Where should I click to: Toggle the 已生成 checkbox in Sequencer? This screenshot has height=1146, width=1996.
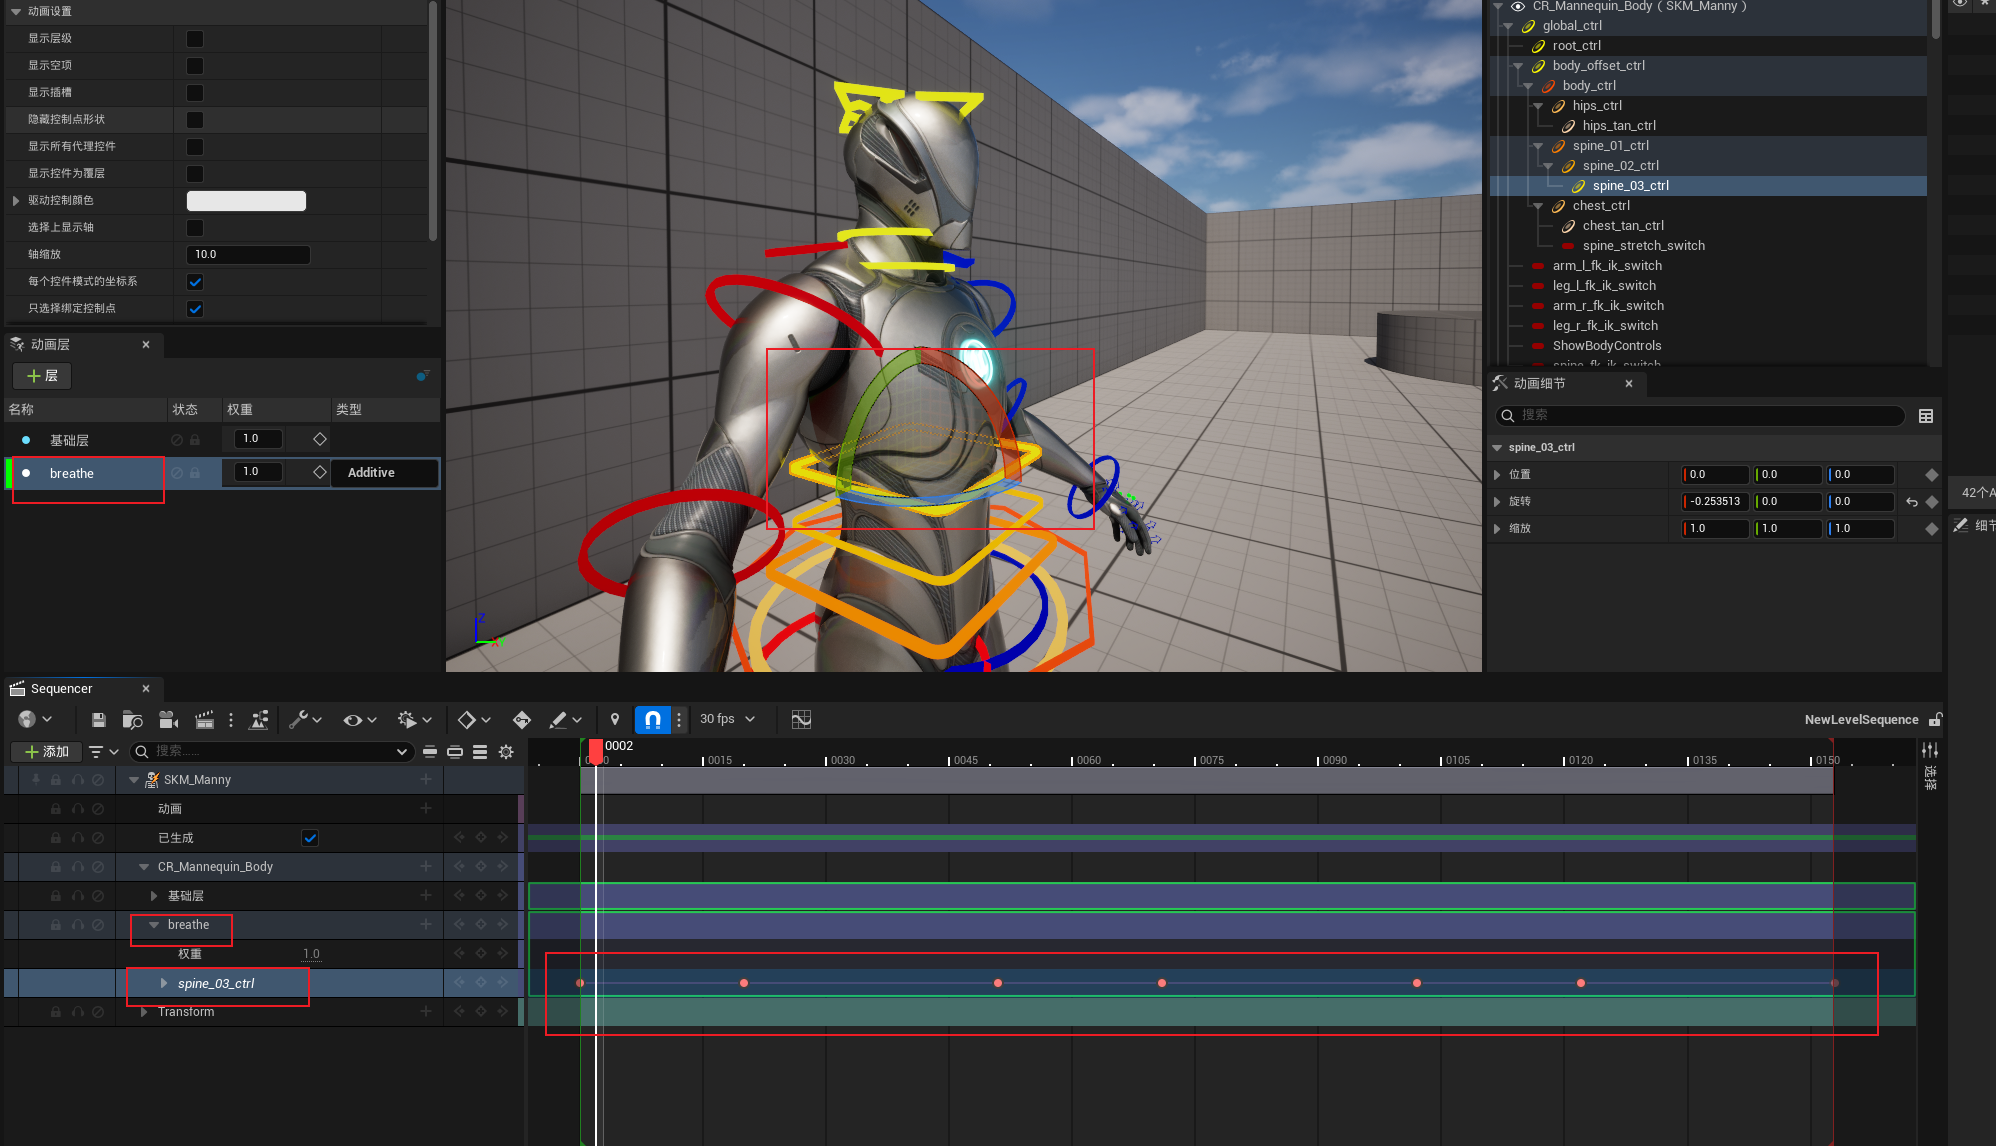click(310, 838)
